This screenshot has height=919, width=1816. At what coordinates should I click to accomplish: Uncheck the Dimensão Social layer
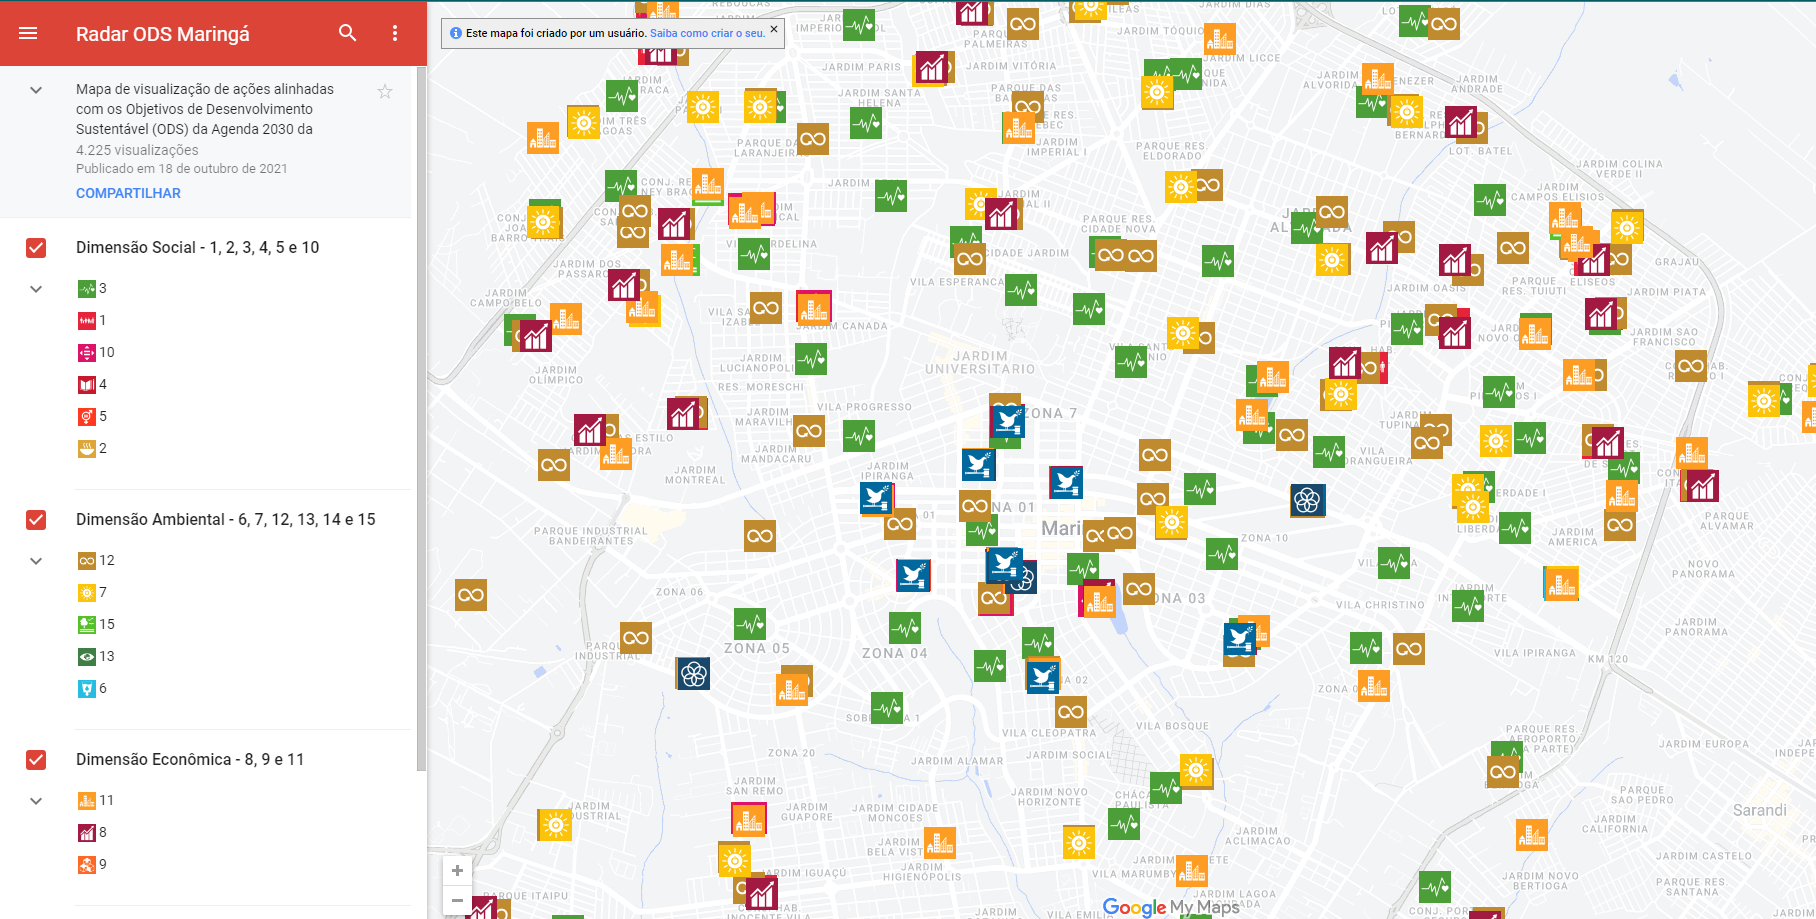(x=36, y=248)
